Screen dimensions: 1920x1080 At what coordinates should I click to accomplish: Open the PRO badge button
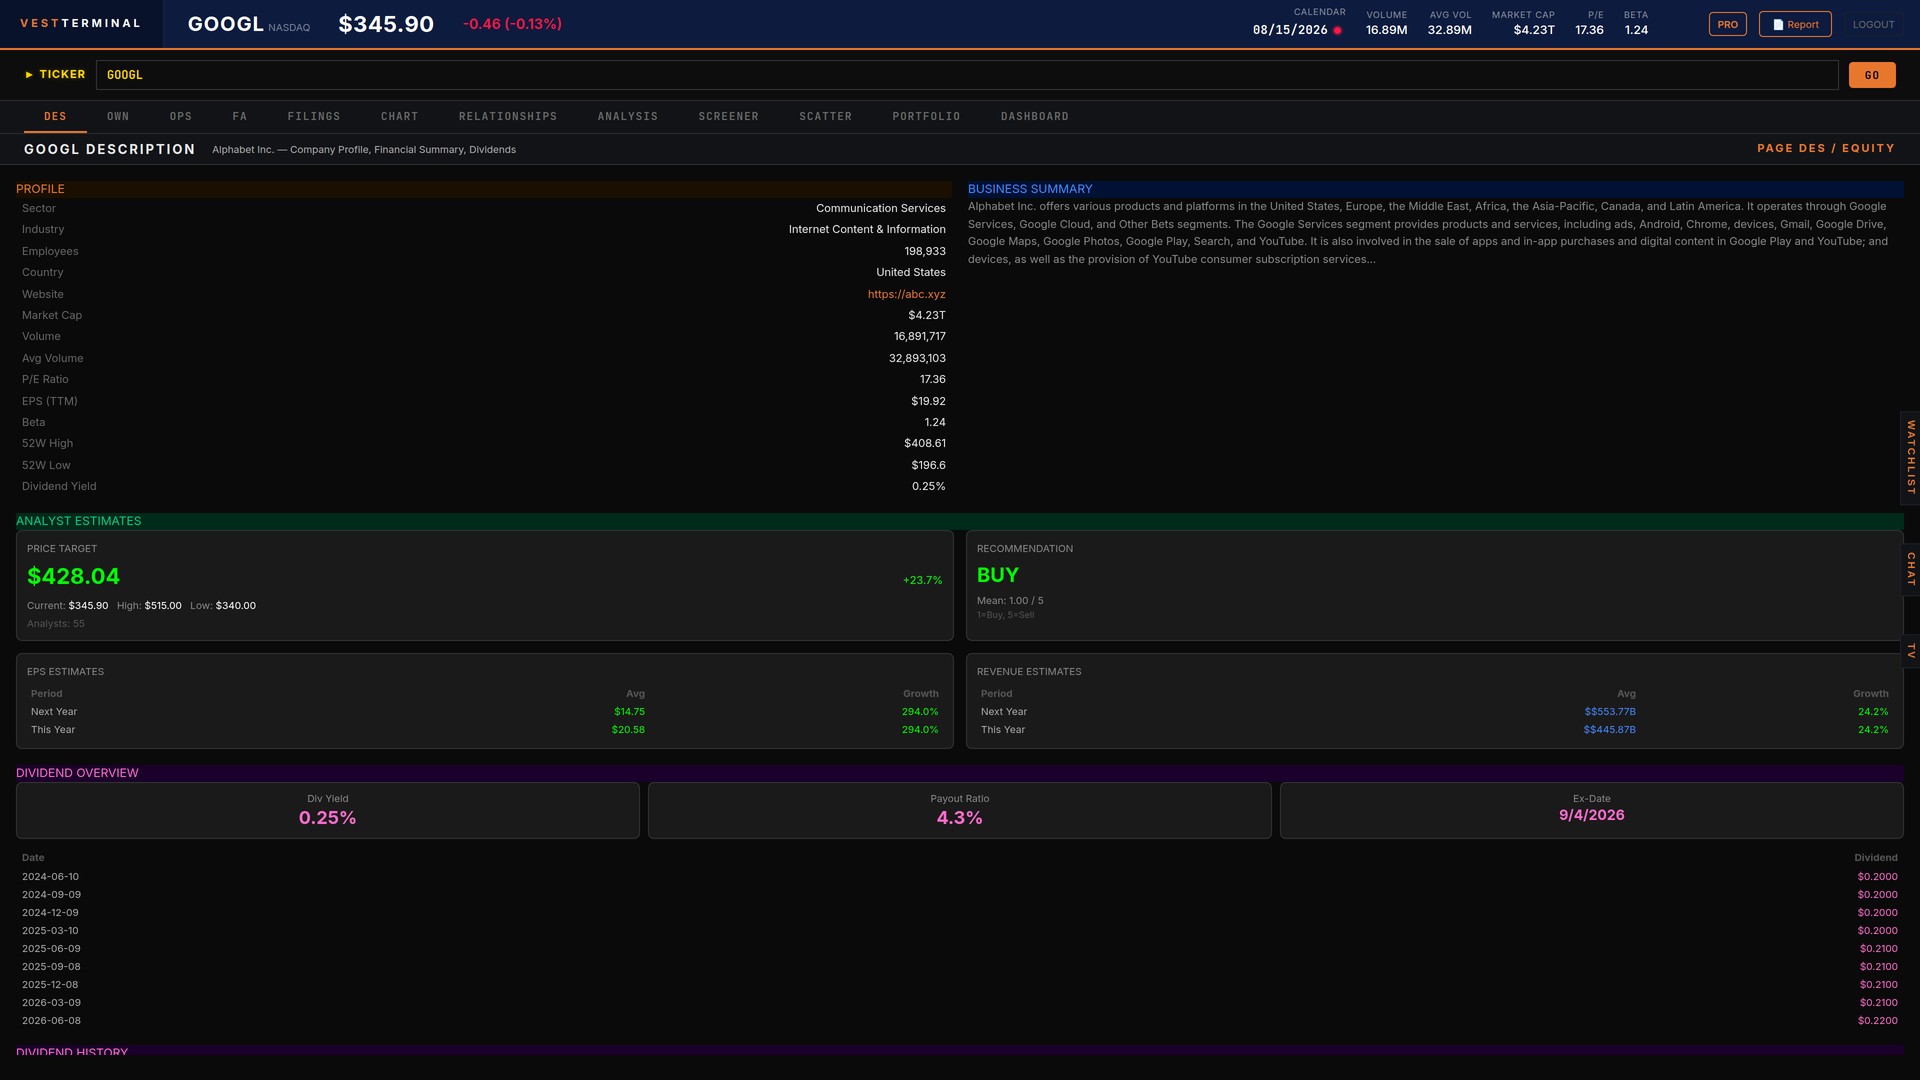tap(1727, 25)
